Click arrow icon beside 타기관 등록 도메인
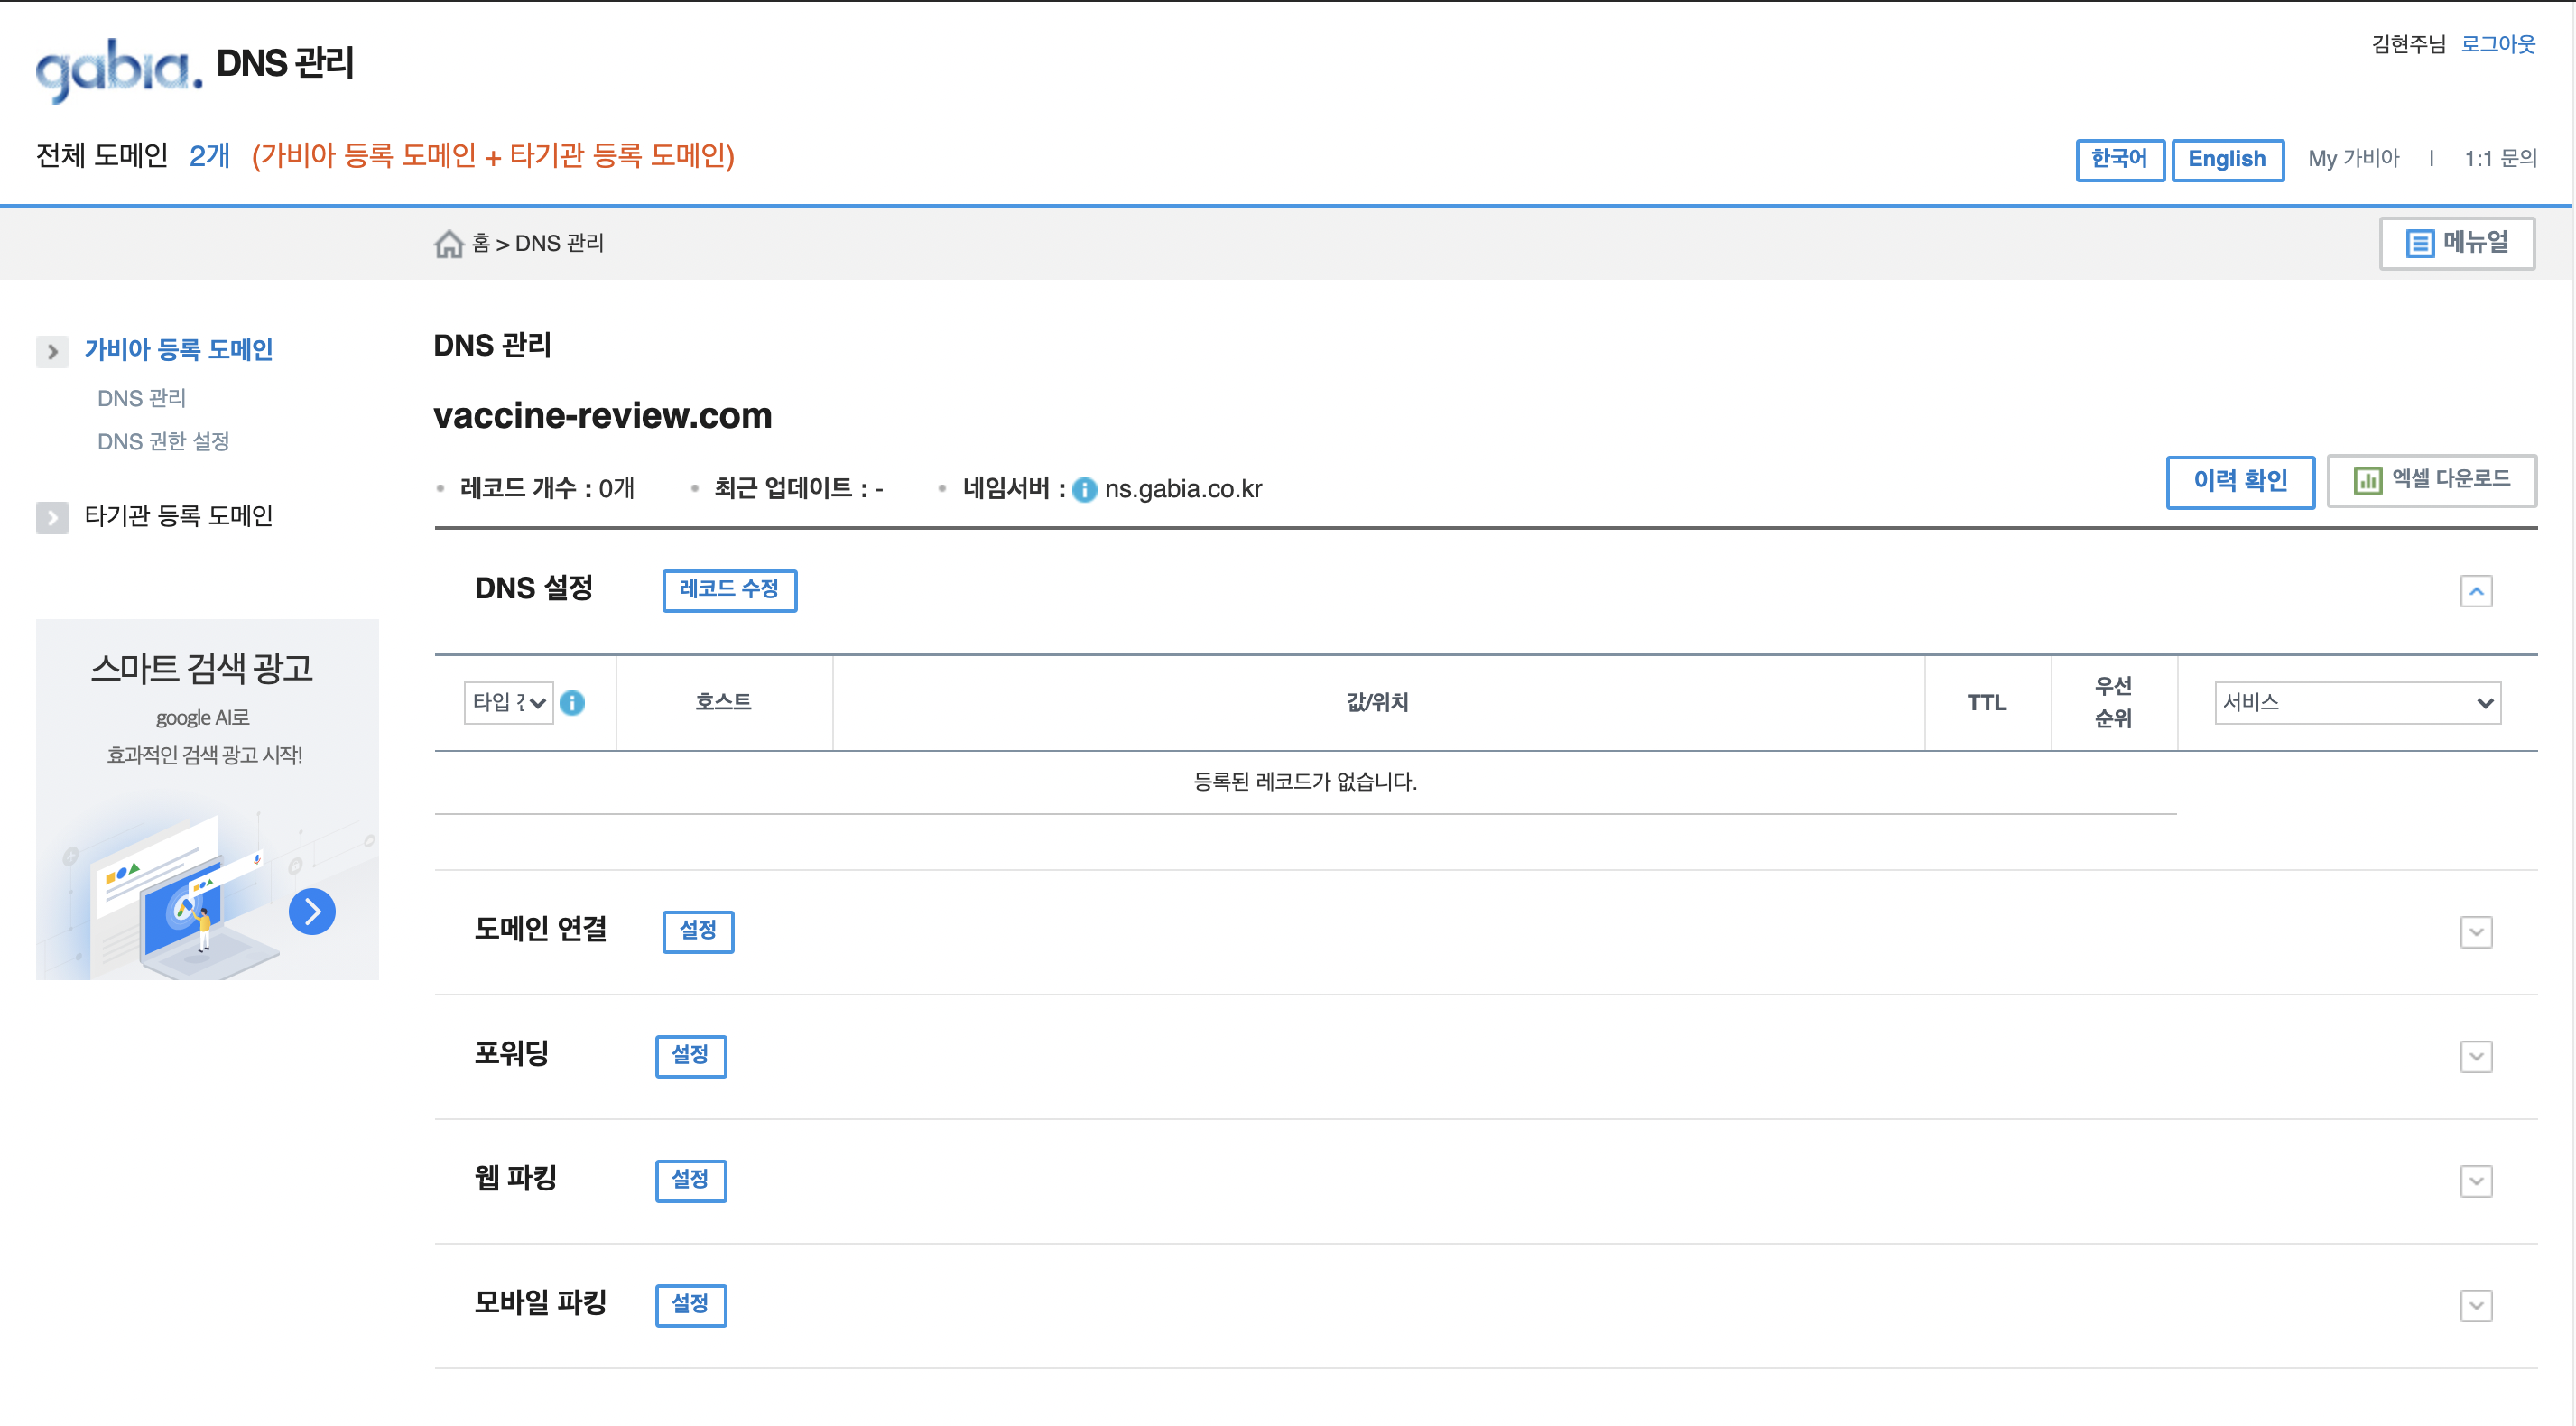This screenshot has width=2576, height=1426. tap(52, 517)
